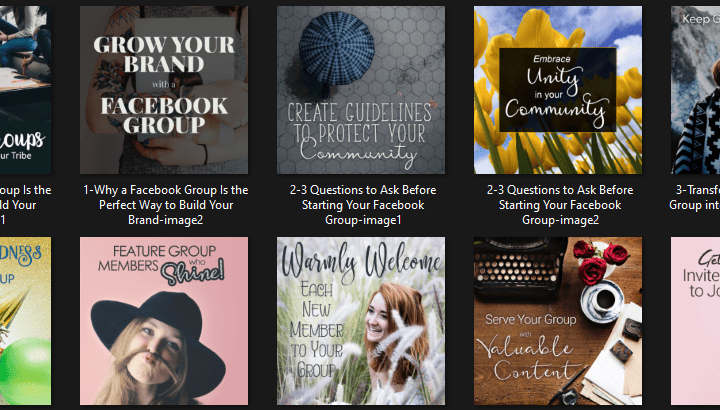Click the blue umbrella in the Guidelines image

336,48
